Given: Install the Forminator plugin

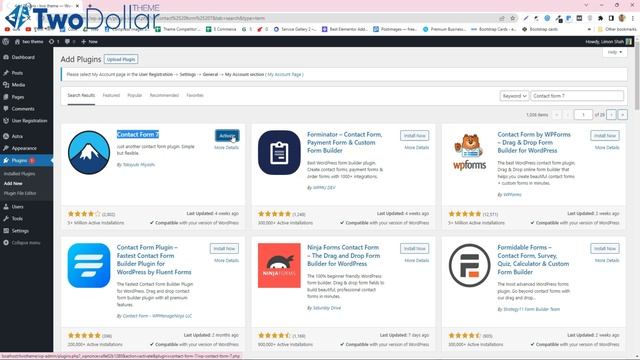Looking at the screenshot, I should pos(414,136).
